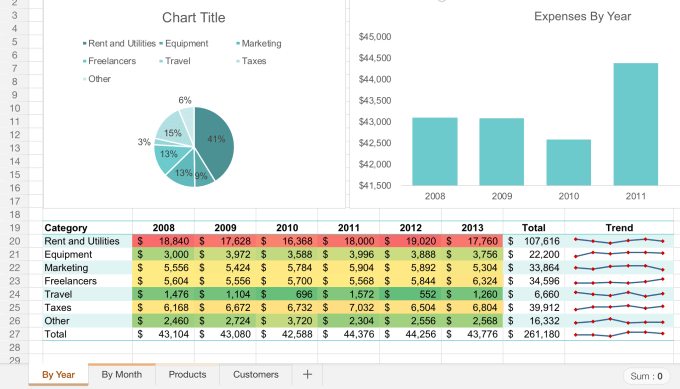Select the Taxes legend entry
The width and height of the screenshot is (680, 389).
(251, 61)
